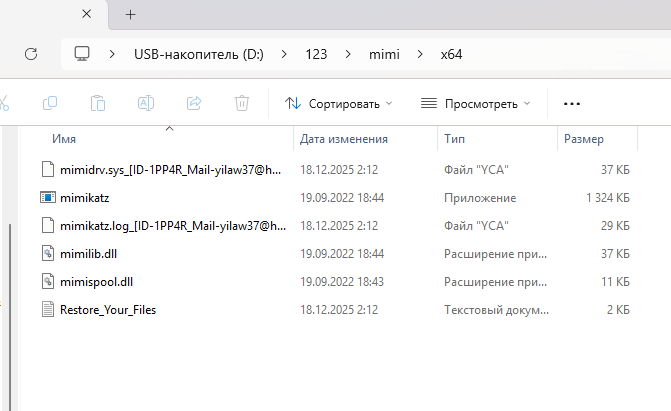Sort by the Дата изменения column header

click(x=344, y=139)
